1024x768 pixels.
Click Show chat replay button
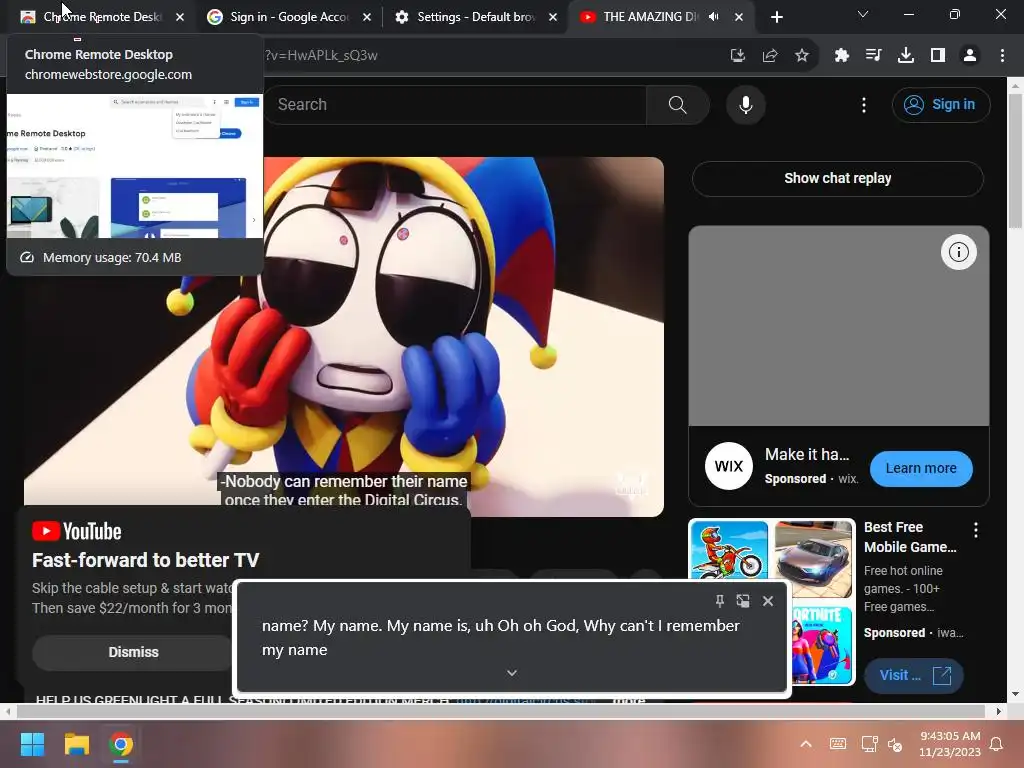pos(838,178)
